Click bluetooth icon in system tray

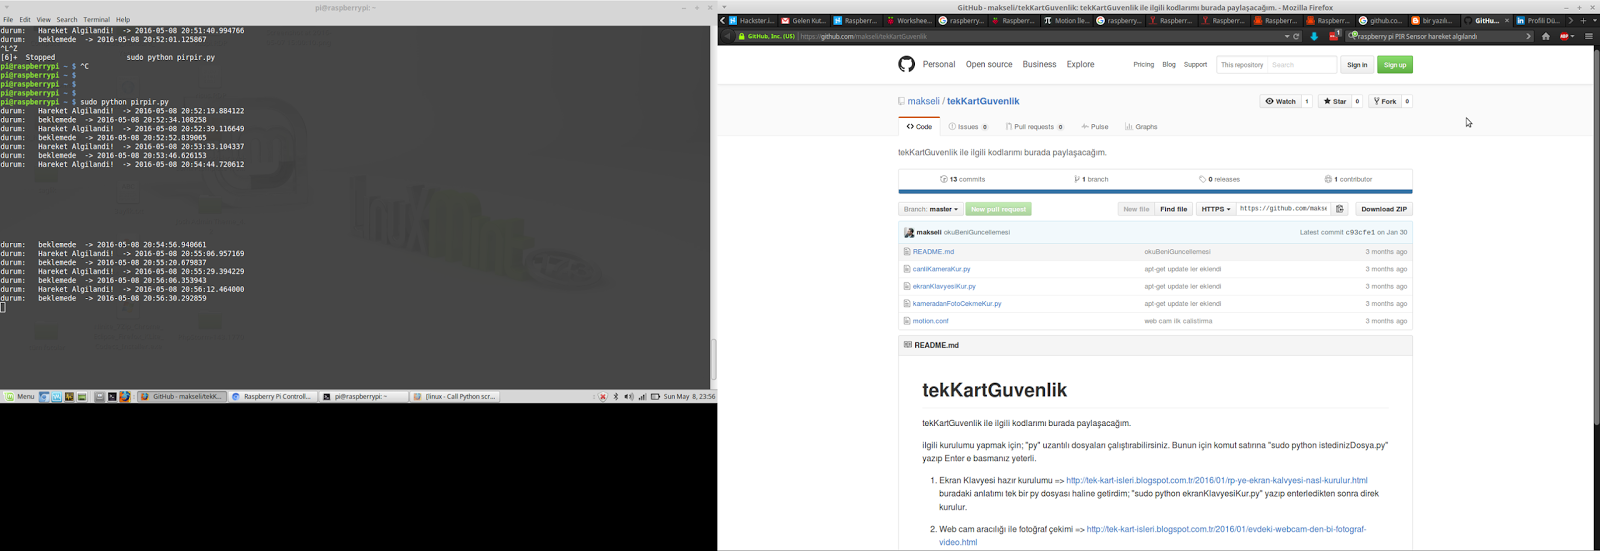point(616,397)
